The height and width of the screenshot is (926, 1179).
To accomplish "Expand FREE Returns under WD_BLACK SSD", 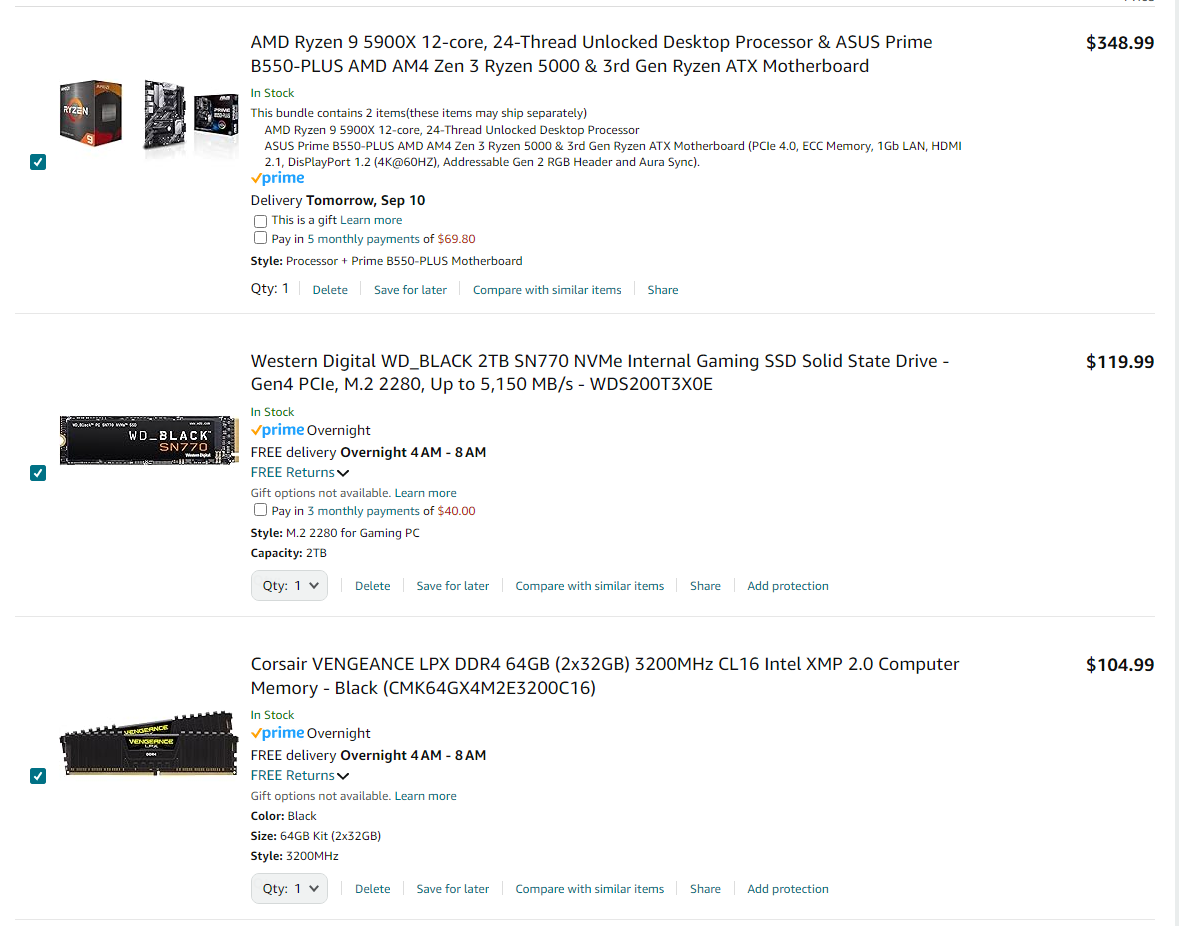I will tap(300, 473).
